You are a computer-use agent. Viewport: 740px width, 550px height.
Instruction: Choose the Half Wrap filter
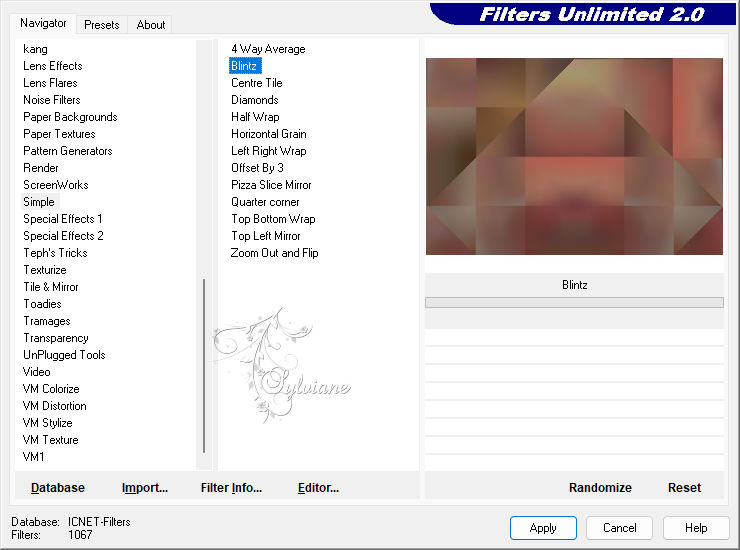pos(255,117)
